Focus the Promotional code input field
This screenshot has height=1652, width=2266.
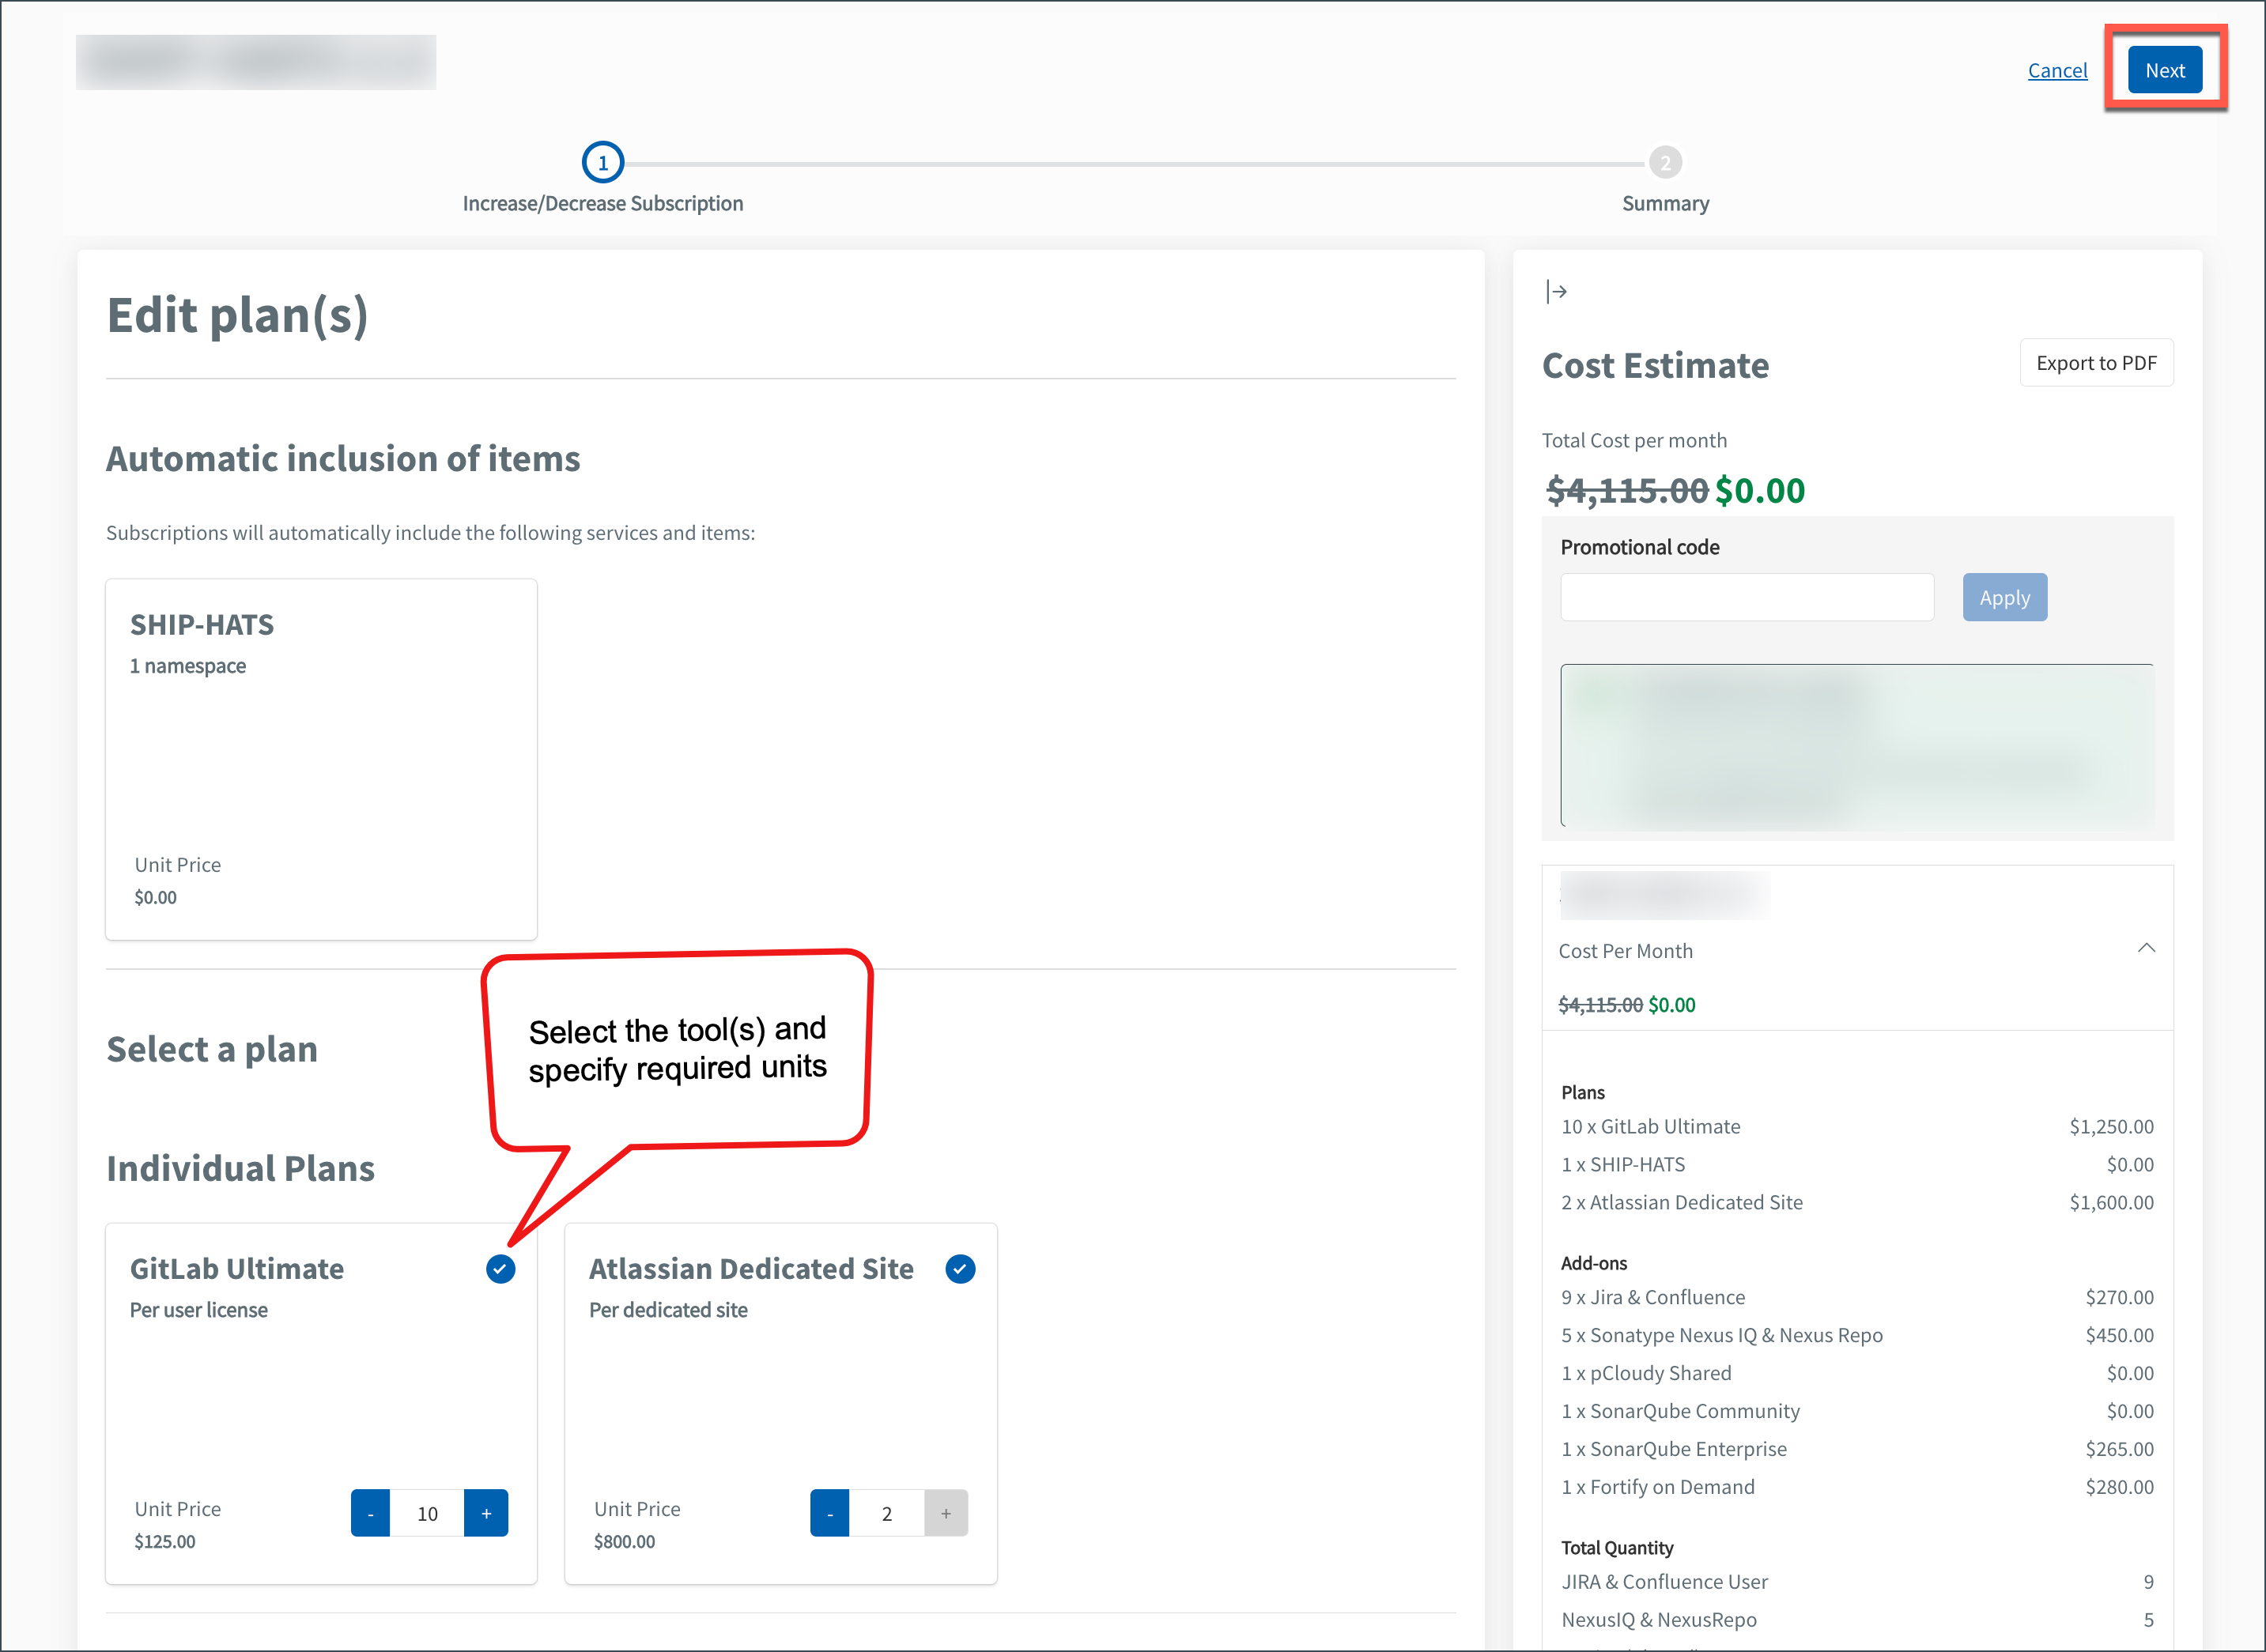(1747, 597)
